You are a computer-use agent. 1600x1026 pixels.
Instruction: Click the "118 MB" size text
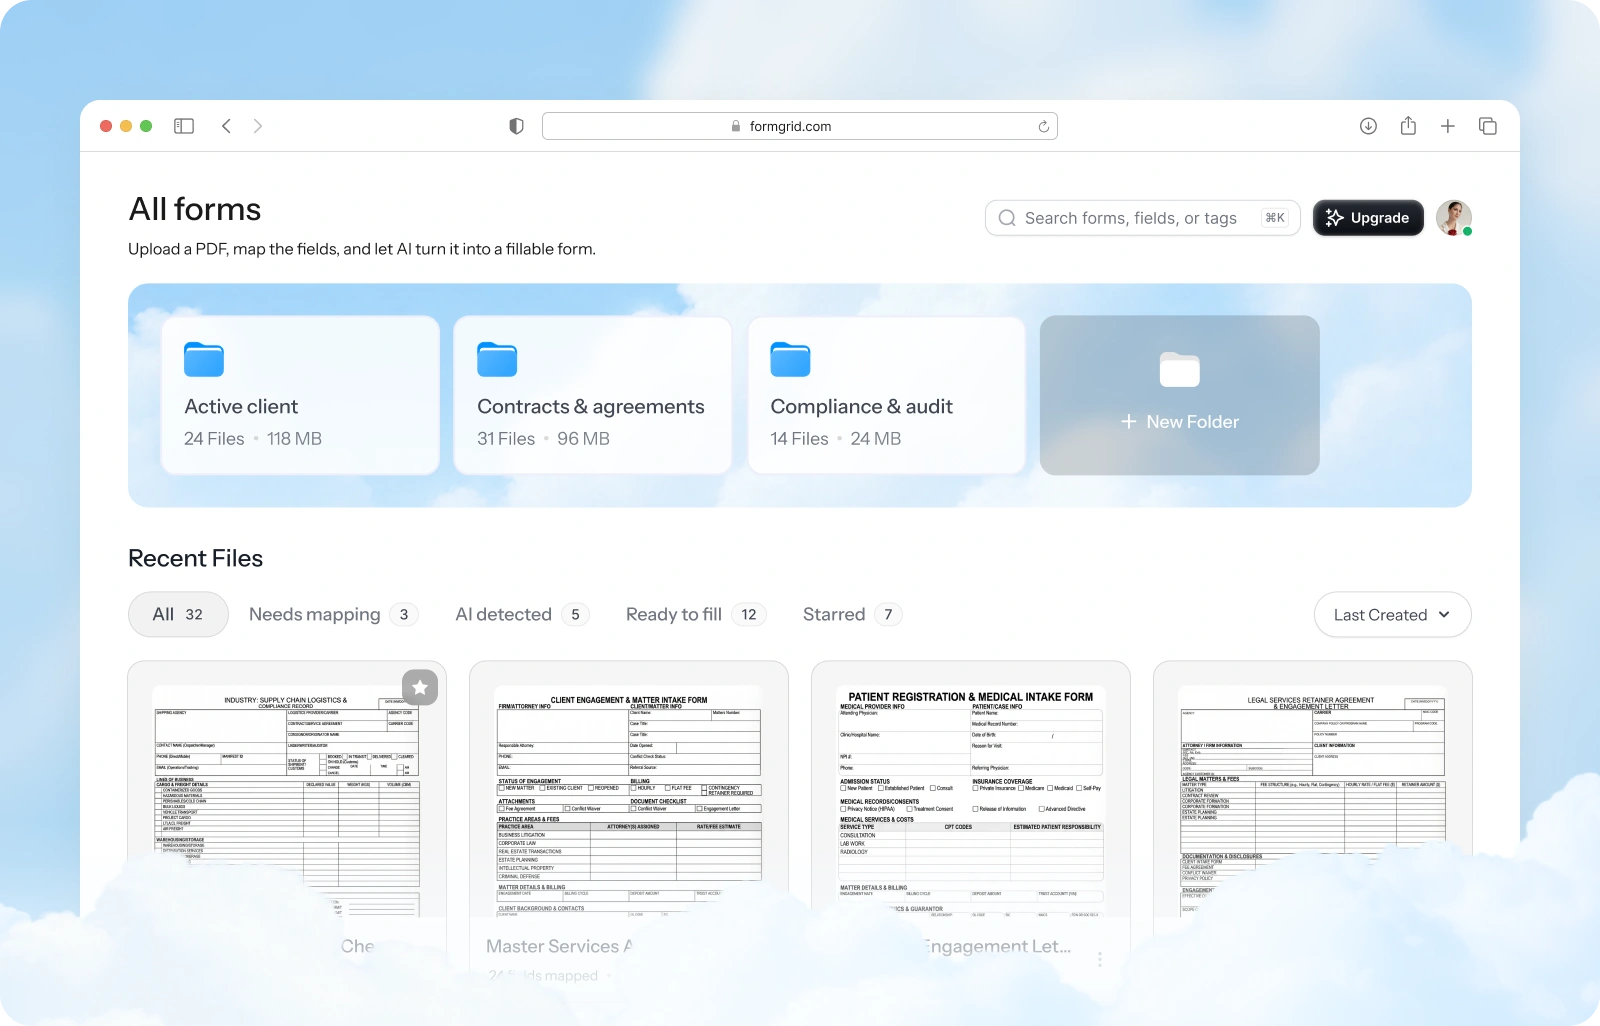(294, 438)
